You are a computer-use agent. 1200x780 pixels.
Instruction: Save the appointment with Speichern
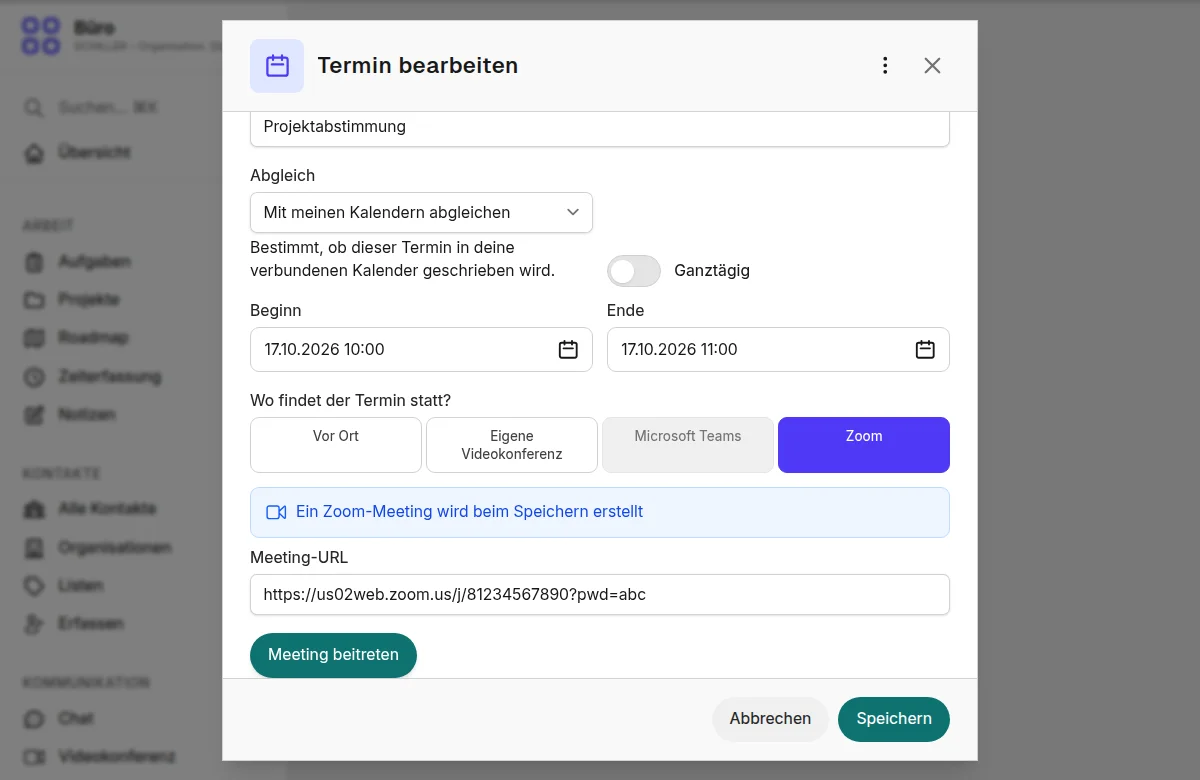click(894, 719)
